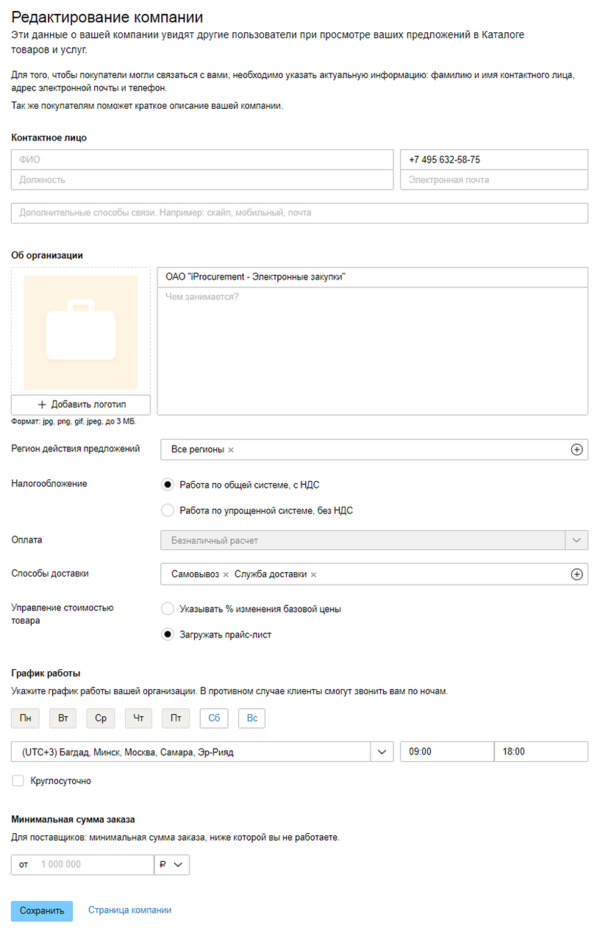This screenshot has height=931, width=600.
Task: Click the 'ФИО' input field
Action: click(x=202, y=160)
